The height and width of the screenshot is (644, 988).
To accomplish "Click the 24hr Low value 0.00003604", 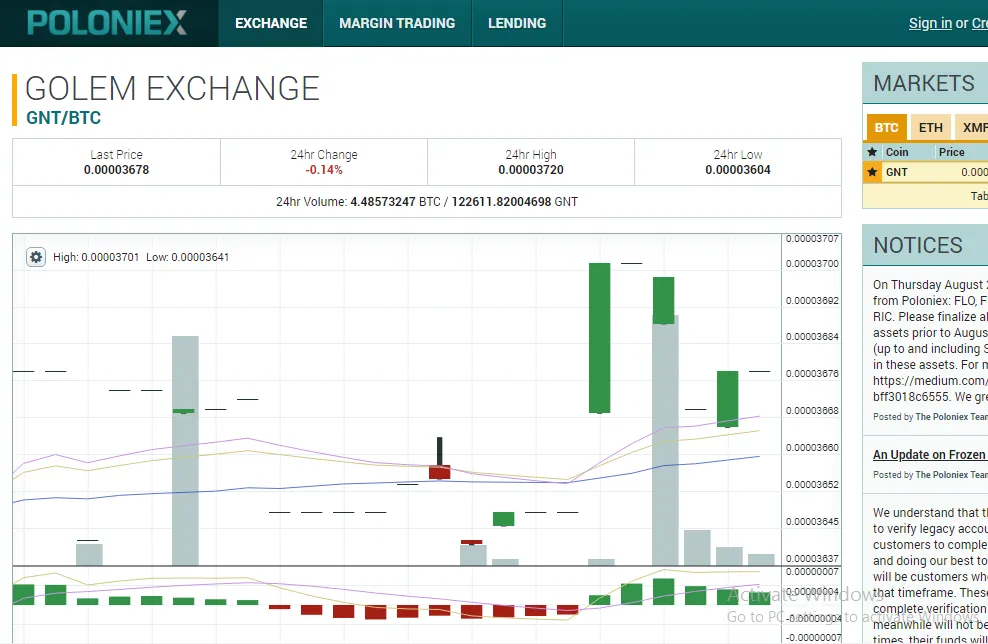I will pos(738,170).
